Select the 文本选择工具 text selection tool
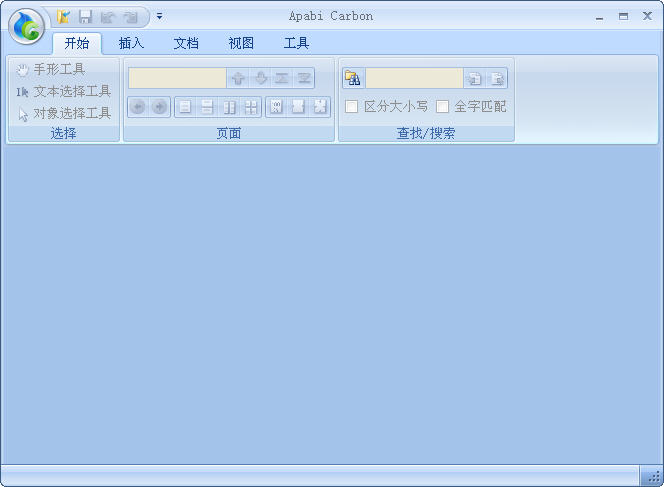The image size is (664, 487). pyautogui.click(x=64, y=91)
